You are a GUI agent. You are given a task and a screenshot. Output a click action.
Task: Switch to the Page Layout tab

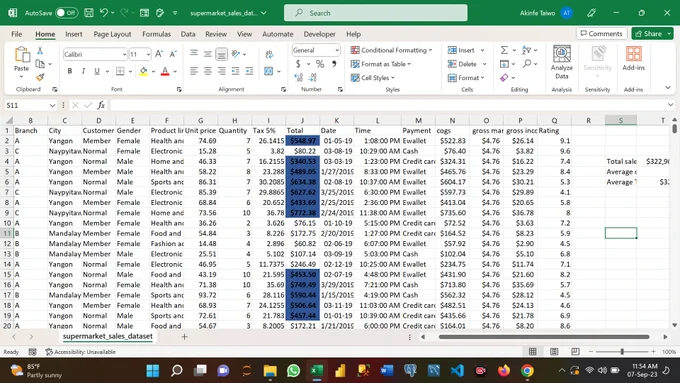coord(112,34)
